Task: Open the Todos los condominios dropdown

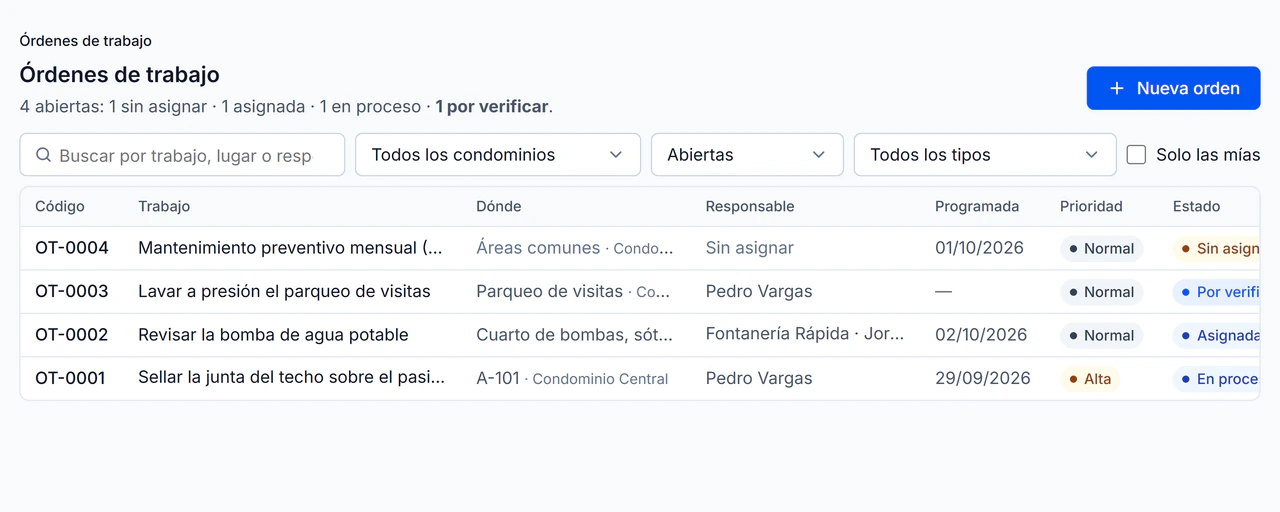Action: pyautogui.click(x=498, y=155)
